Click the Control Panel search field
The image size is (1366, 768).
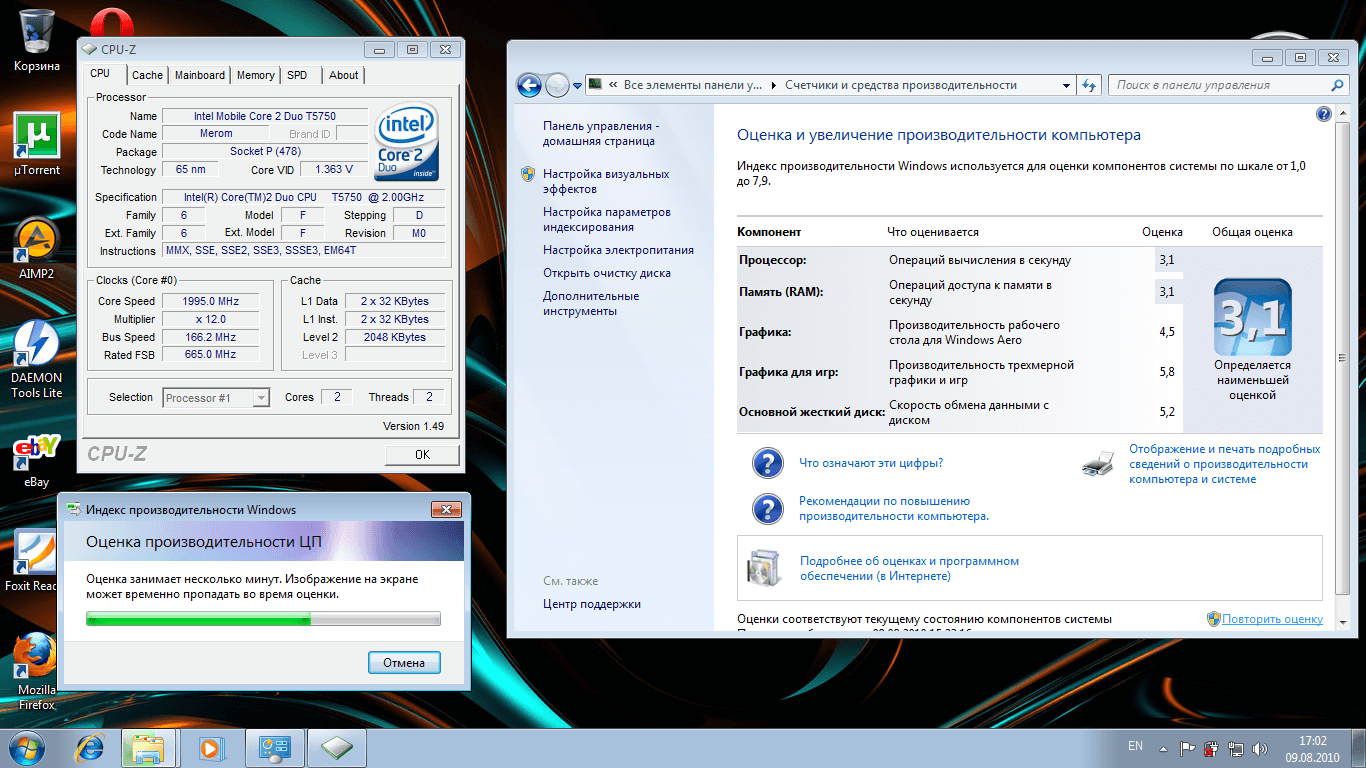[1220, 86]
